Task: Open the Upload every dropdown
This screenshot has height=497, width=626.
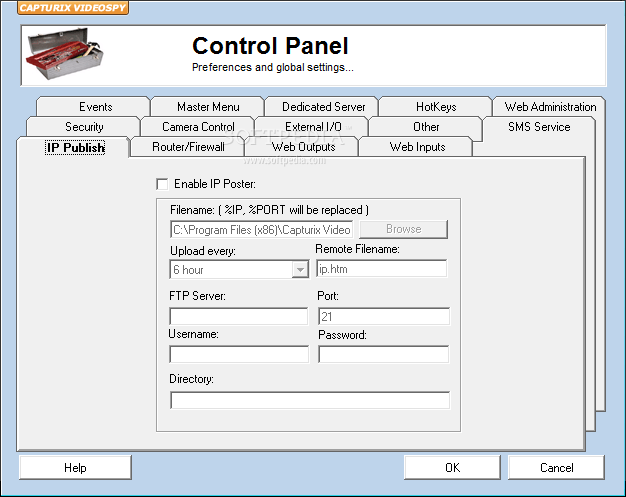Action: (x=300, y=270)
